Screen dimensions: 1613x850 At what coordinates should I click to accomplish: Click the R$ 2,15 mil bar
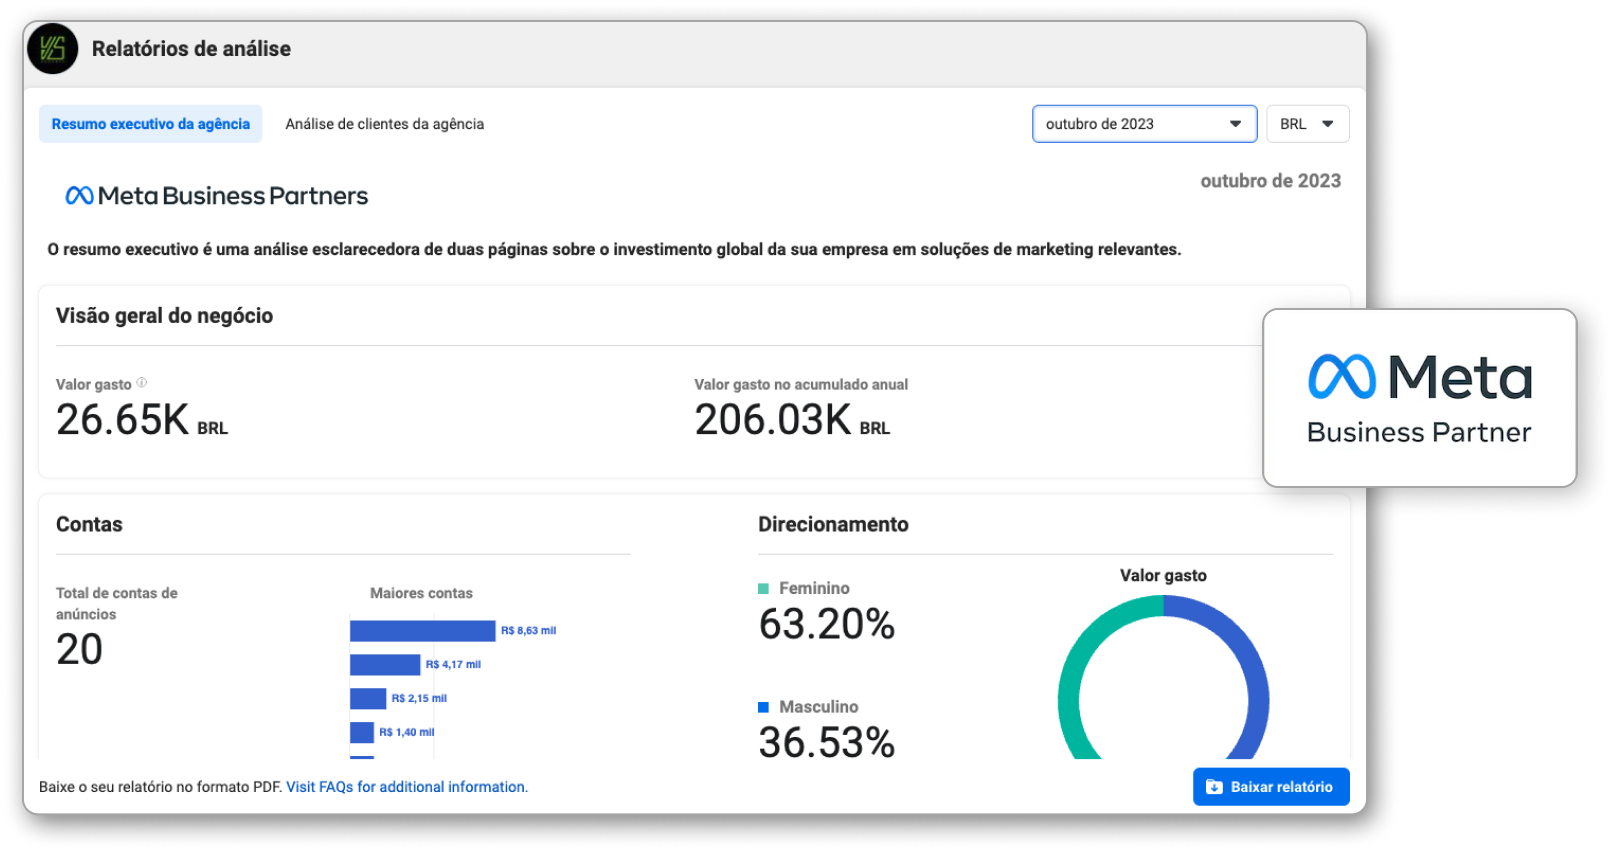click(368, 699)
